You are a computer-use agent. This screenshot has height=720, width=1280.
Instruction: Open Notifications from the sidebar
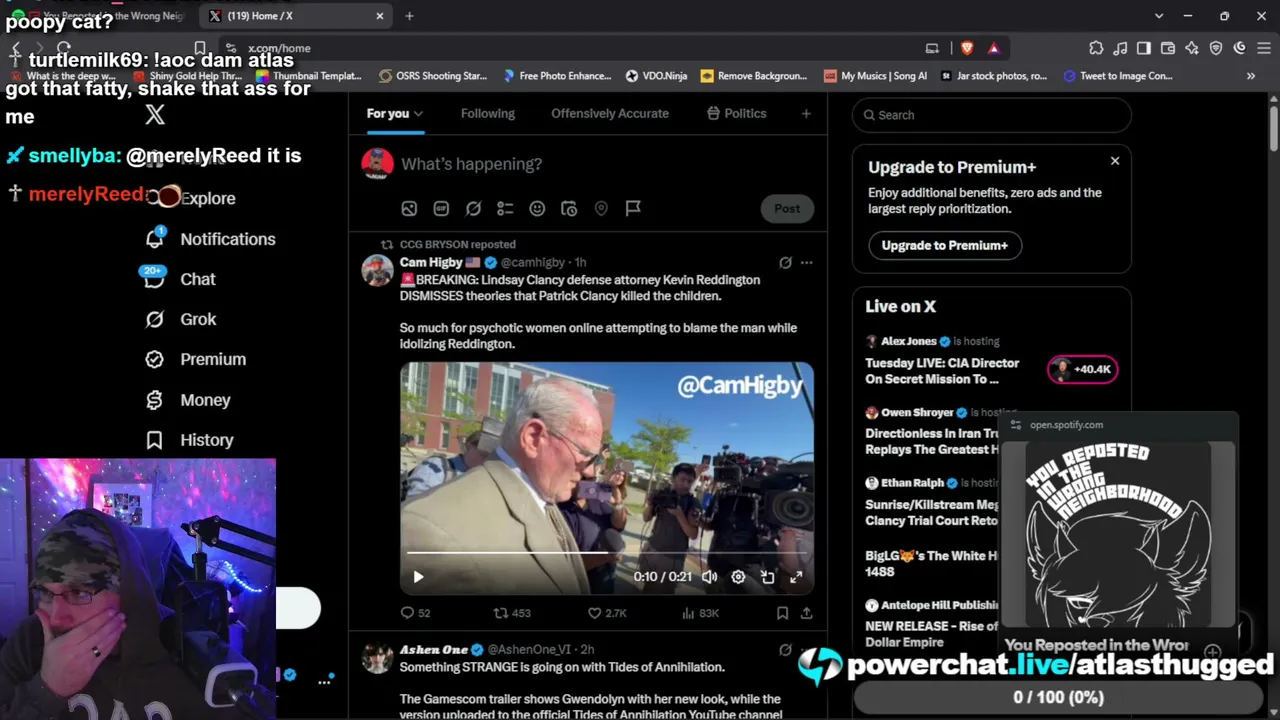(211, 239)
